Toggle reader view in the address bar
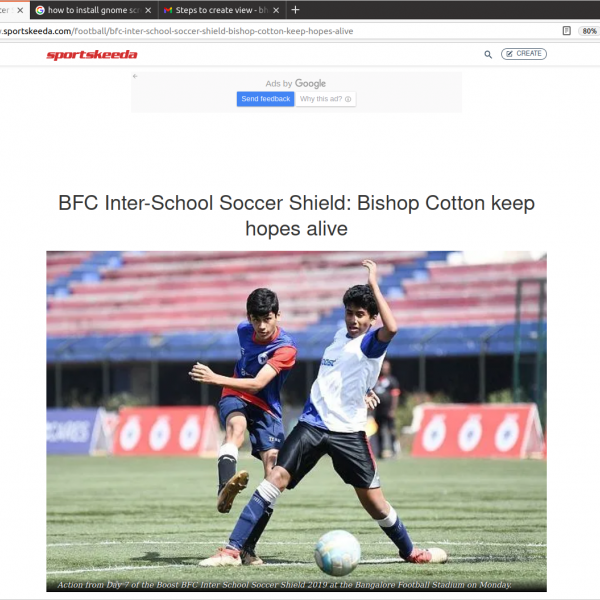Viewport: 600px width, 600px height. [x=566, y=31]
